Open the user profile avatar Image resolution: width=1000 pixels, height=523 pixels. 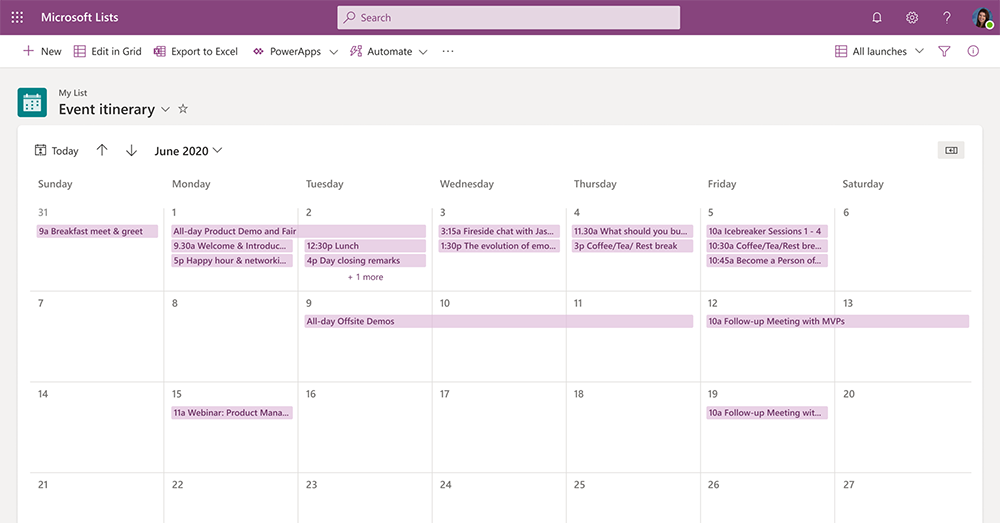click(x=982, y=17)
